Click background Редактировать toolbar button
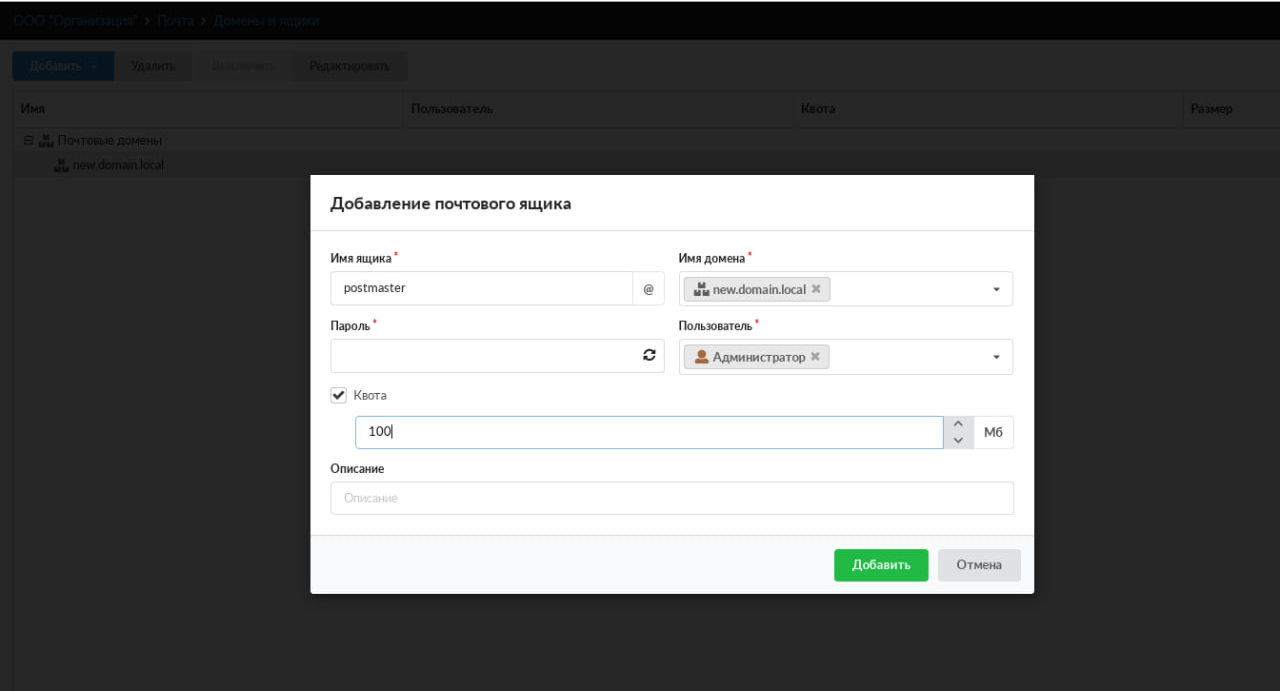 [x=350, y=66]
